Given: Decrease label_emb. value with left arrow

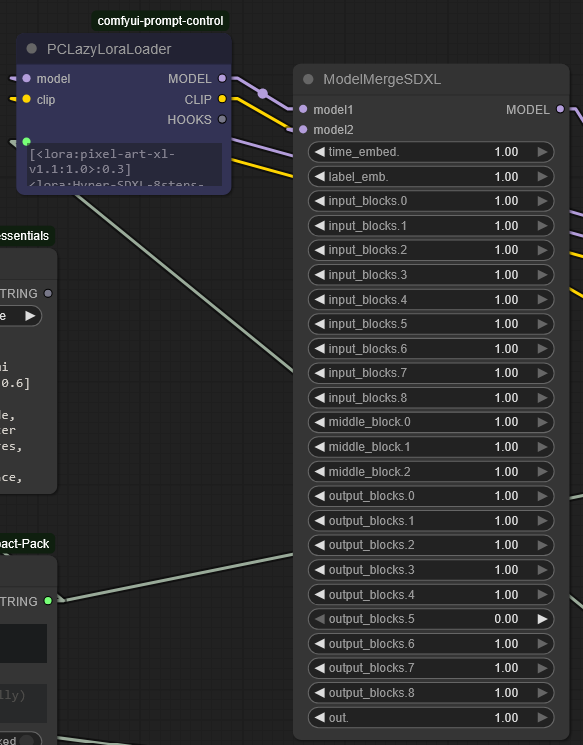Looking at the screenshot, I should click(319, 177).
